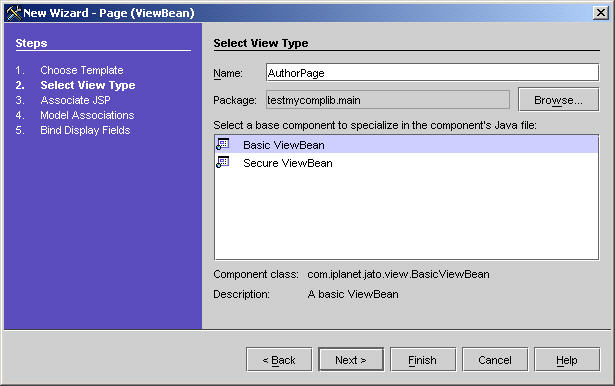Image resolution: width=615 pixels, height=386 pixels.
Task: Click step 2 Select View Type
Action: pos(88,85)
